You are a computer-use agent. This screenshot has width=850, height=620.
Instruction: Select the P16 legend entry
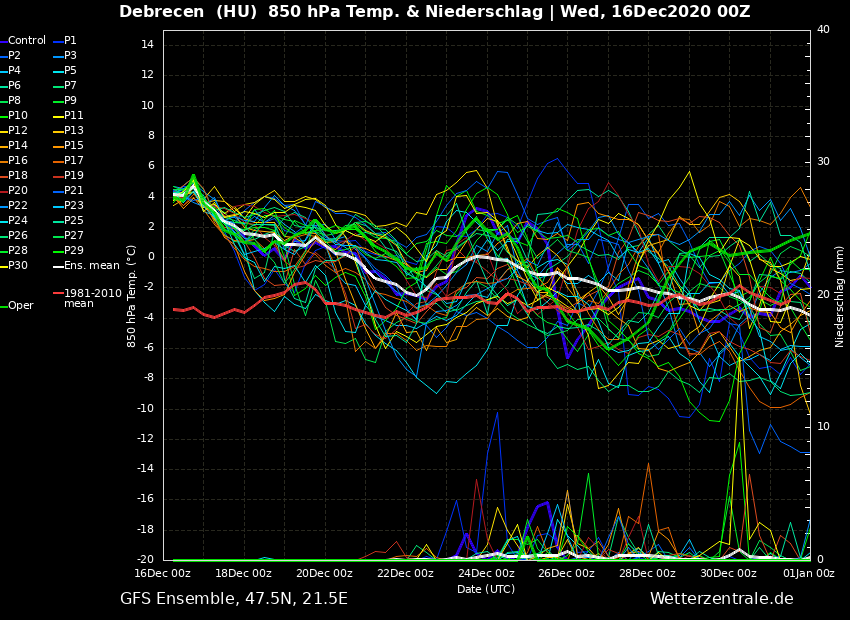point(18,161)
